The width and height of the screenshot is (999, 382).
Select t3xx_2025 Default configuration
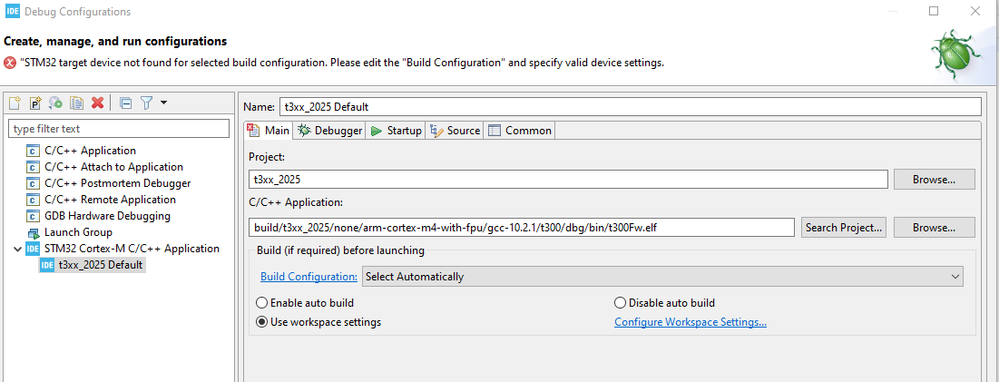(92, 265)
